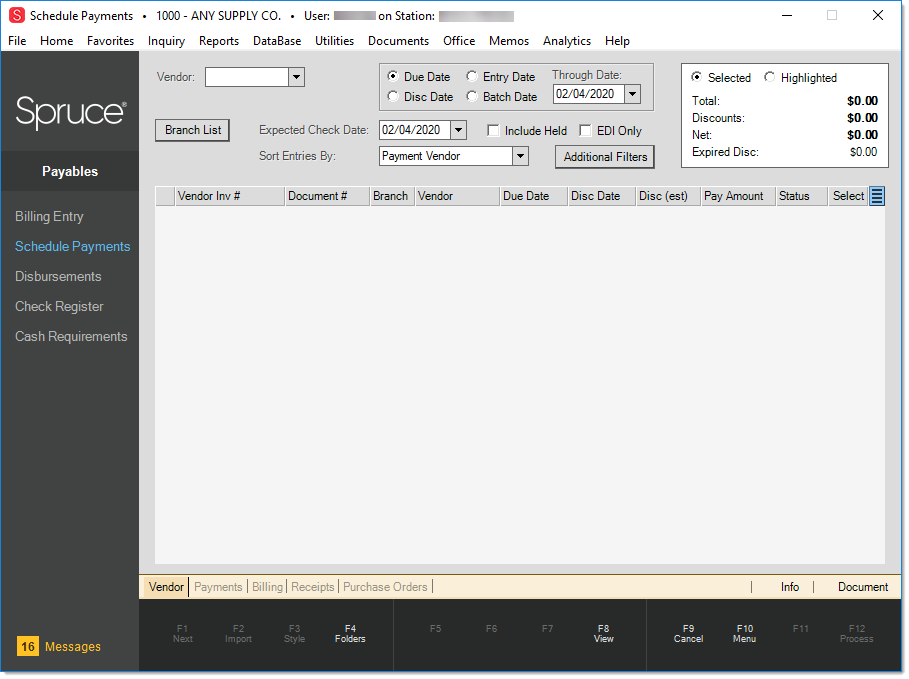This screenshot has width=909, height=679.
Task: Open the File menu
Action: point(17,41)
